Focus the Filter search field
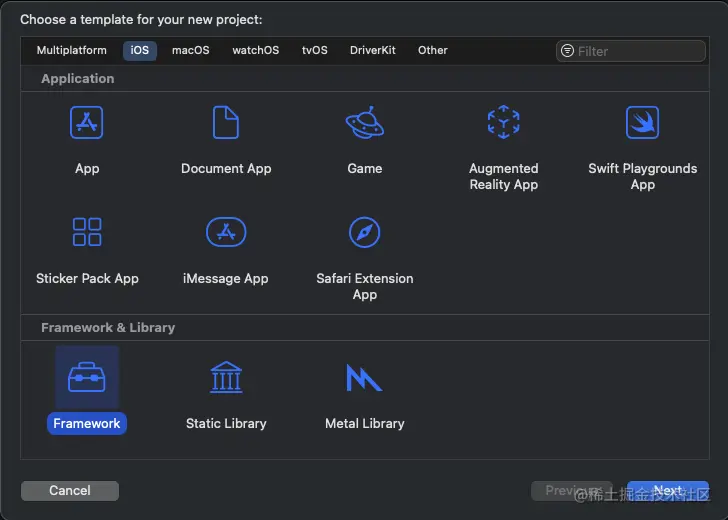Image resolution: width=728 pixels, height=520 pixels. click(x=631, y=51)
